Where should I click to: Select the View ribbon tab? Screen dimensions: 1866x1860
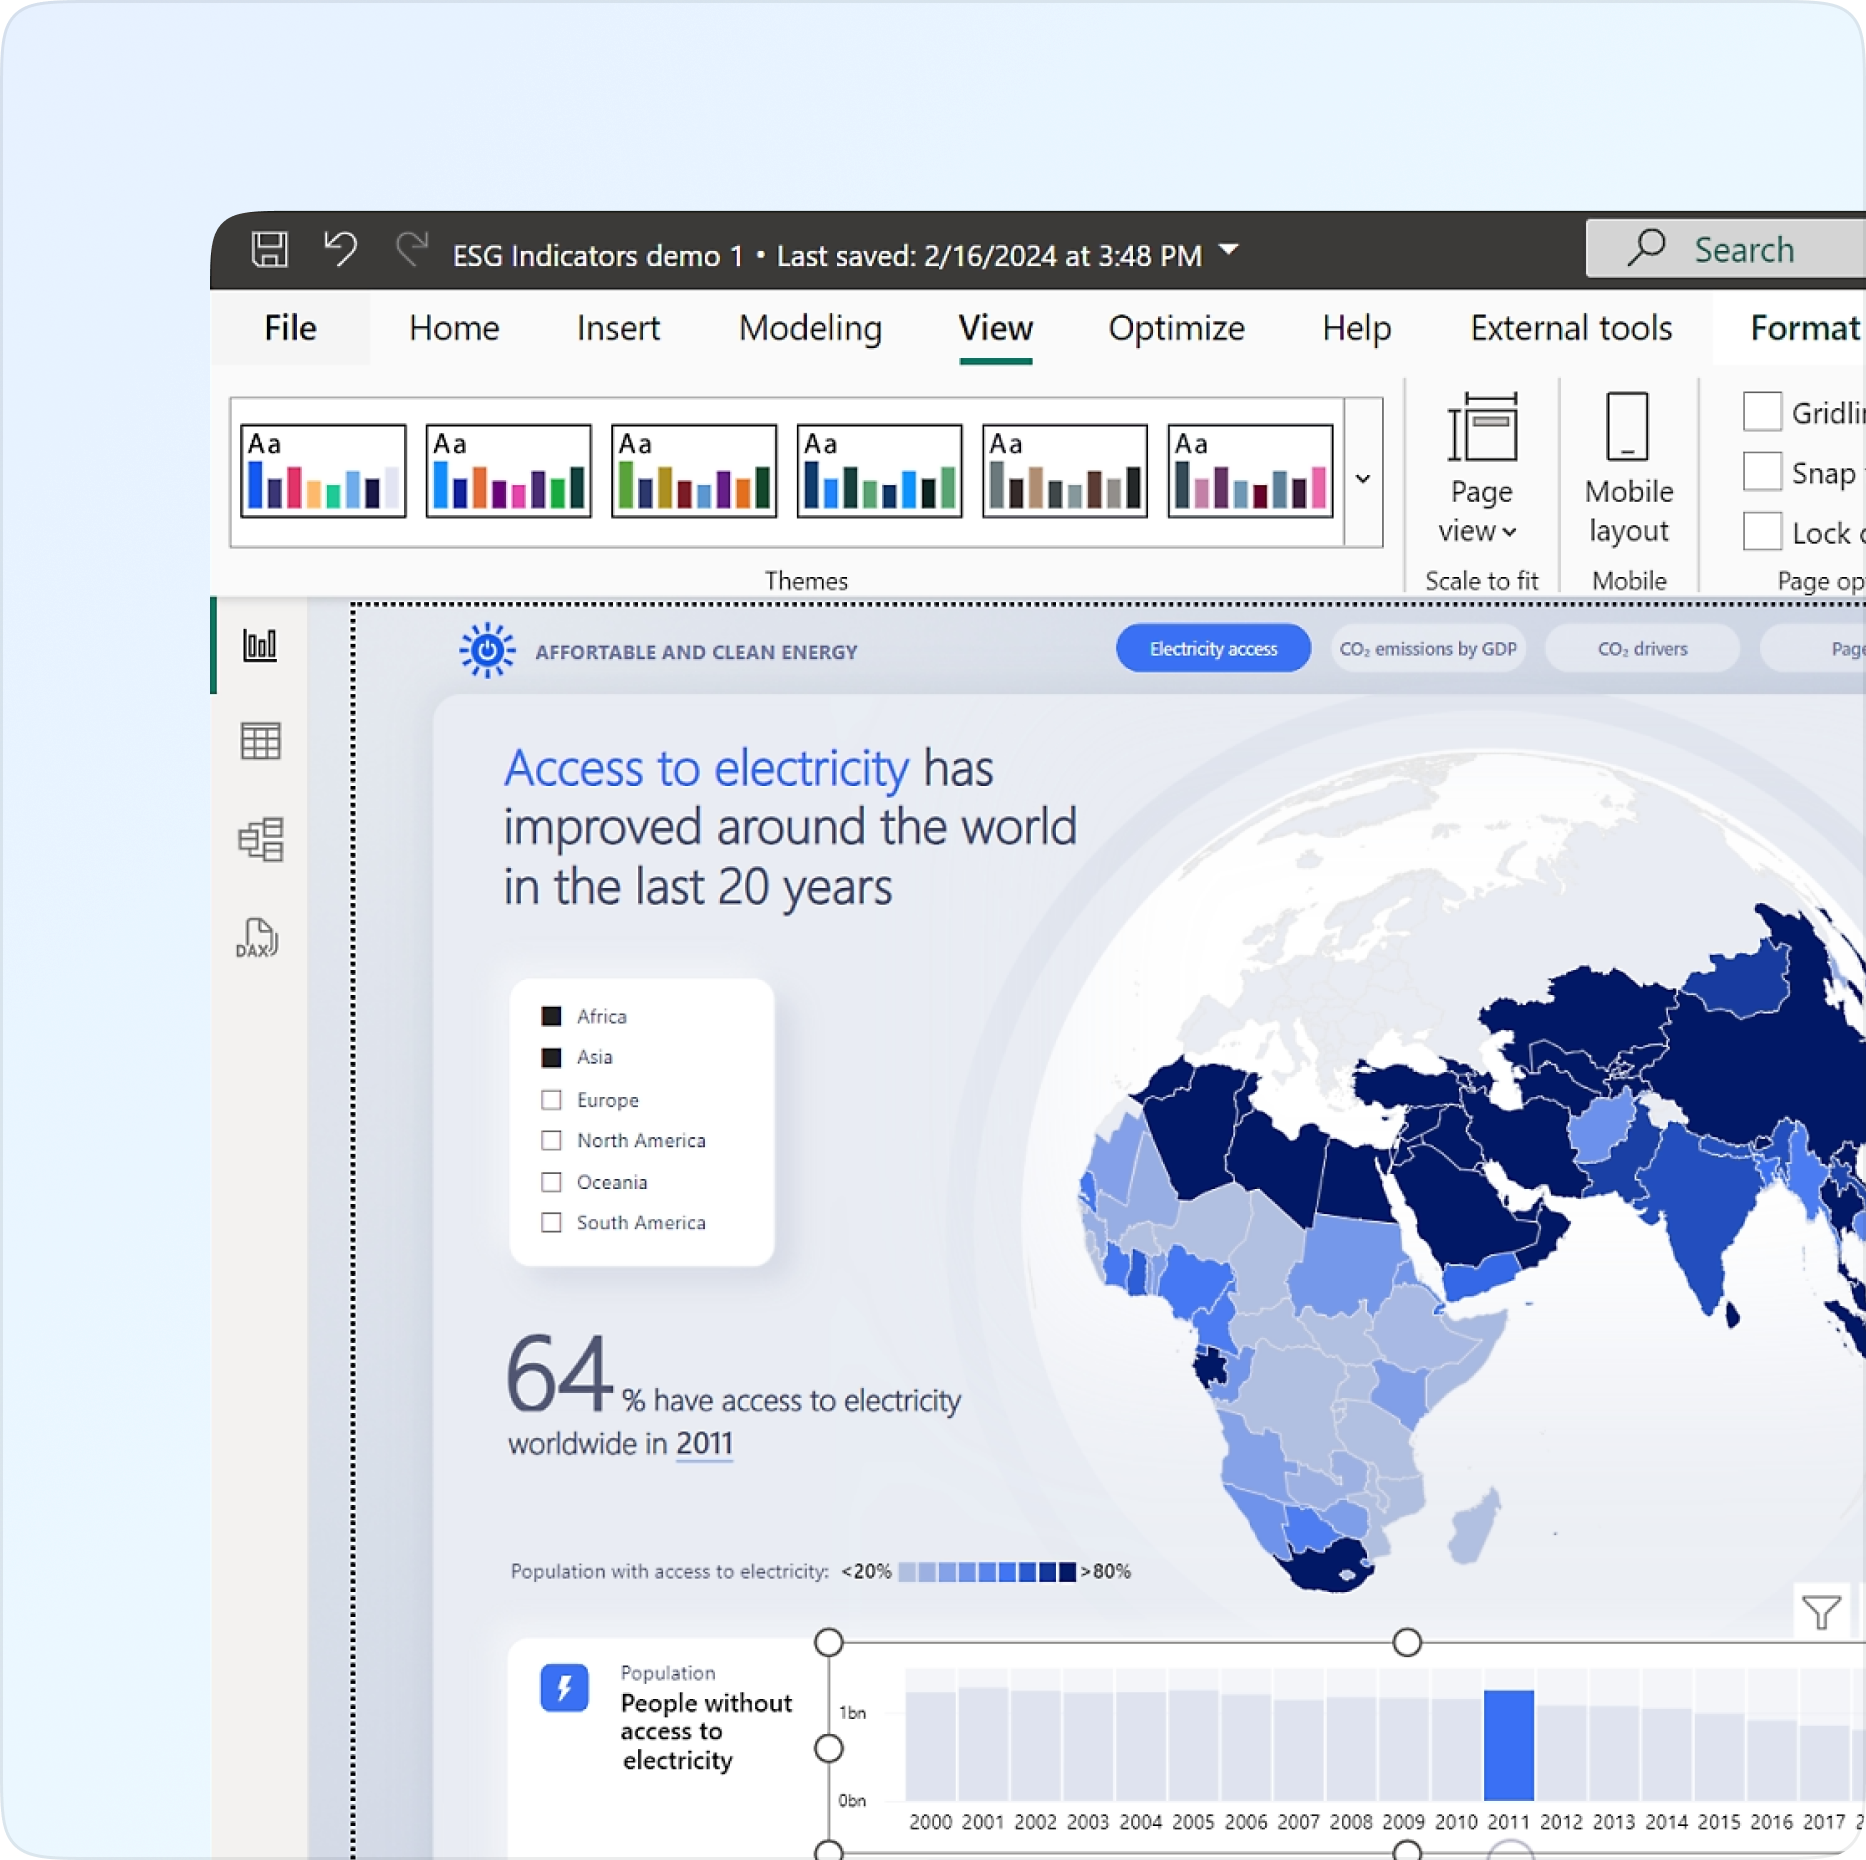click(x=995, y=328)
